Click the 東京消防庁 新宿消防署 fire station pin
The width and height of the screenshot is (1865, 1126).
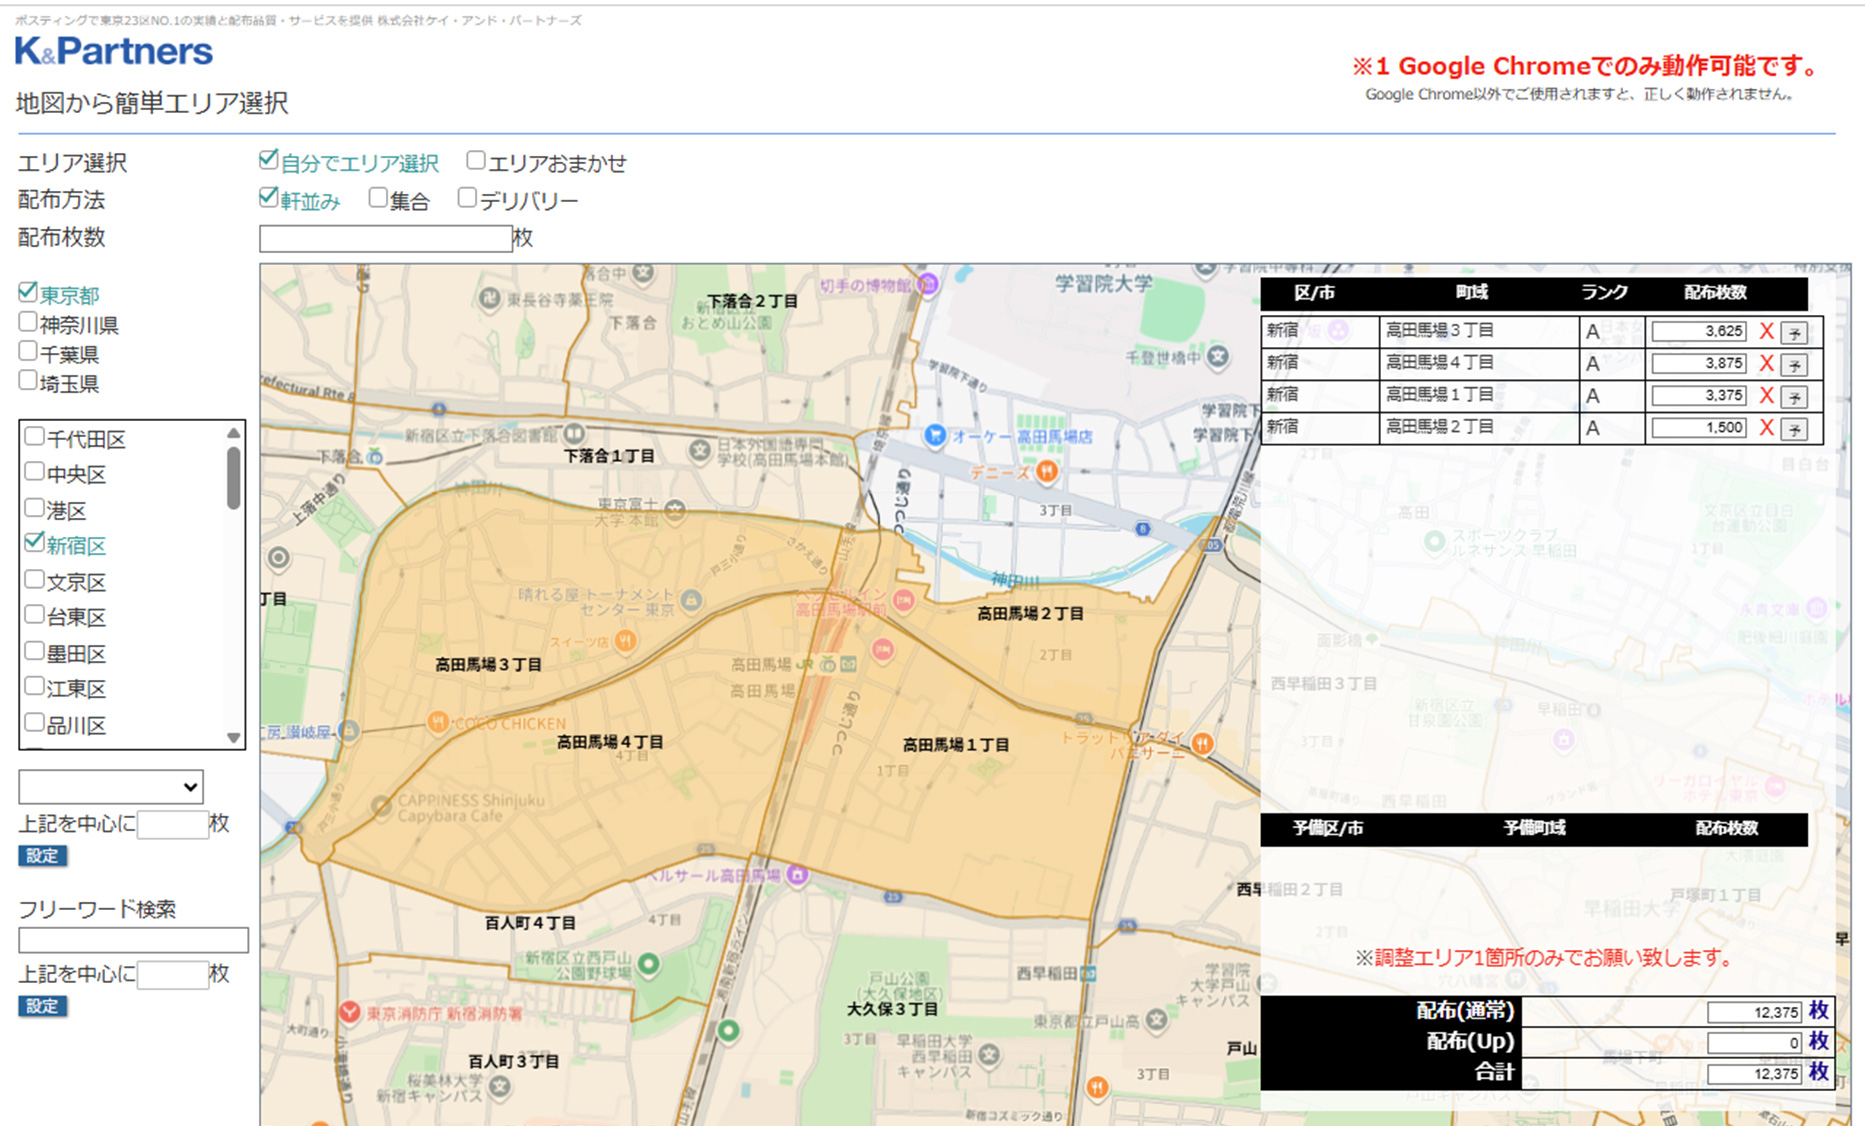[349, 1012]
